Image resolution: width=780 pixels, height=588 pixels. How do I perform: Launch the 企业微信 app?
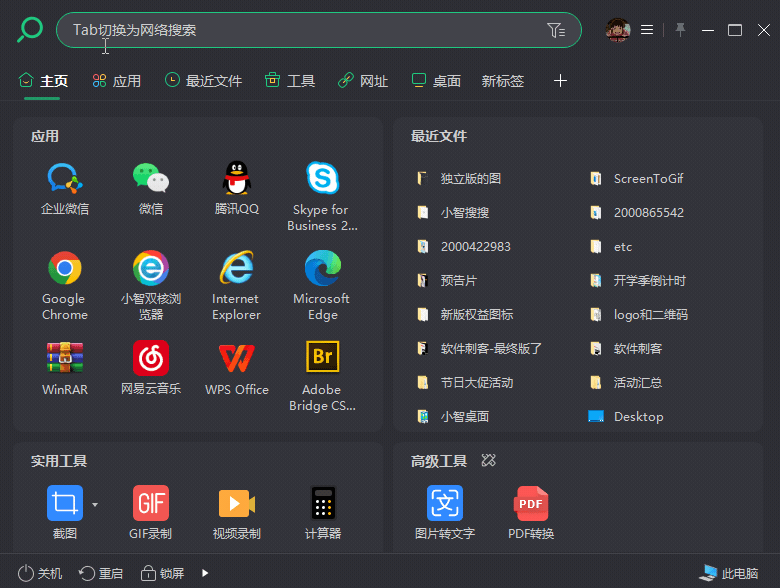pyautogui.click(x=65, y=188)
